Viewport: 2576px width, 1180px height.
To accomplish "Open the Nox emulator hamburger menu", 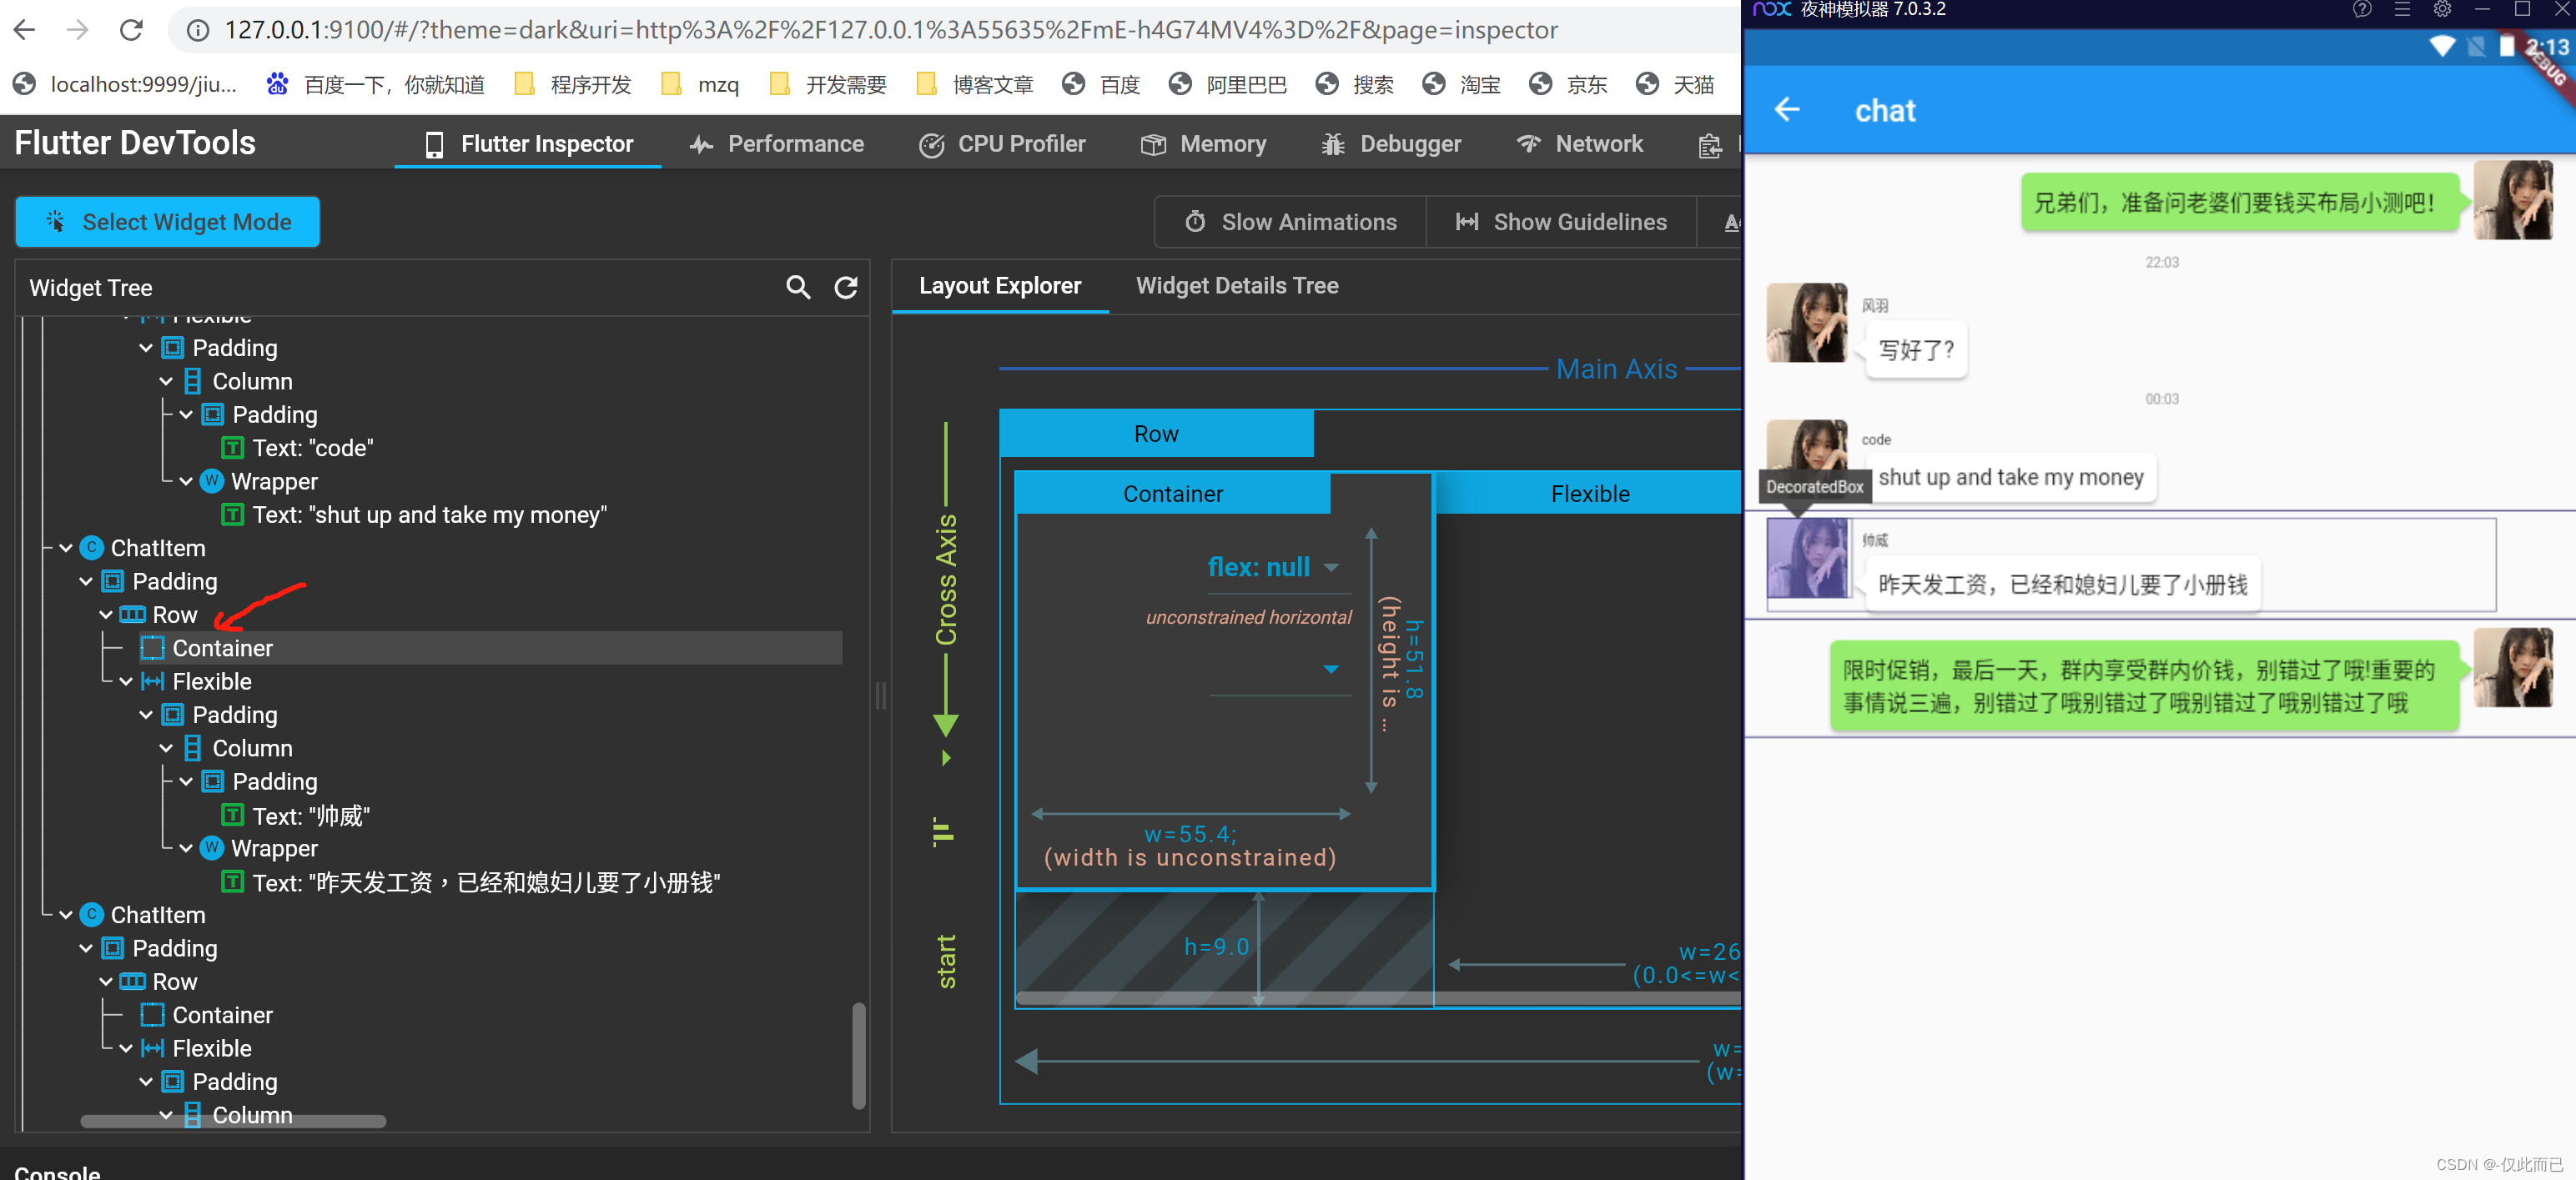I will point(2402,10).
